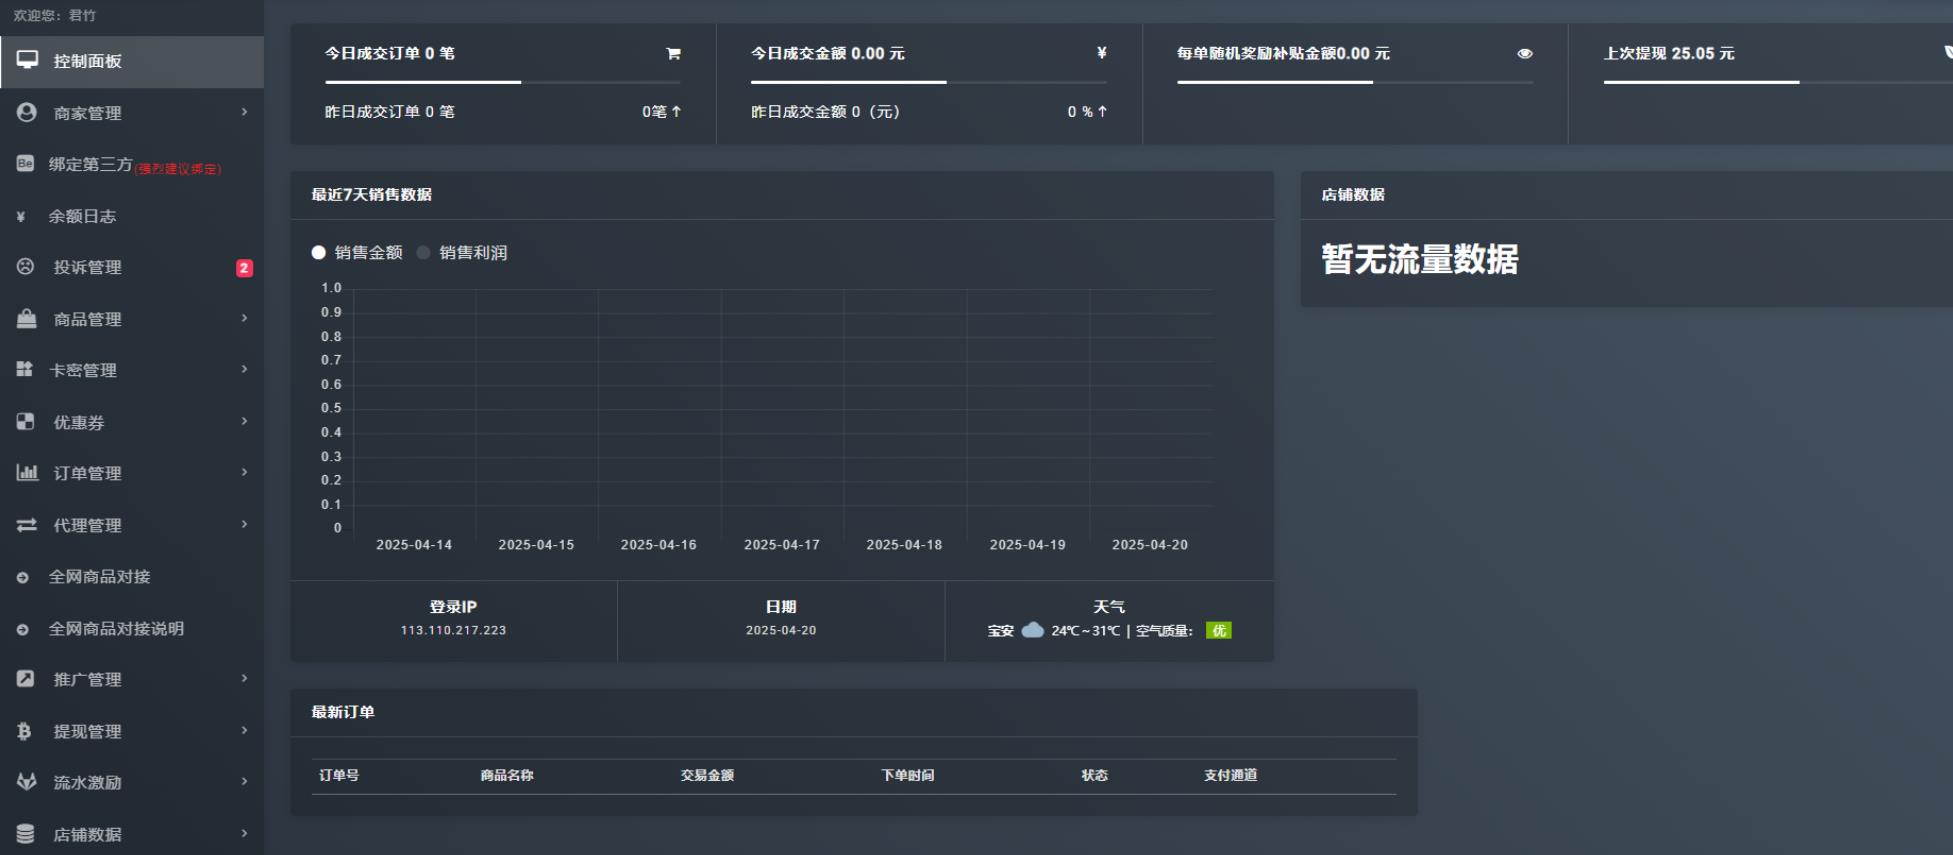Viewport: 1953px width, 855px height.
Task: Open the 全网商品对接说明 menu item
Action: (116, 629)
